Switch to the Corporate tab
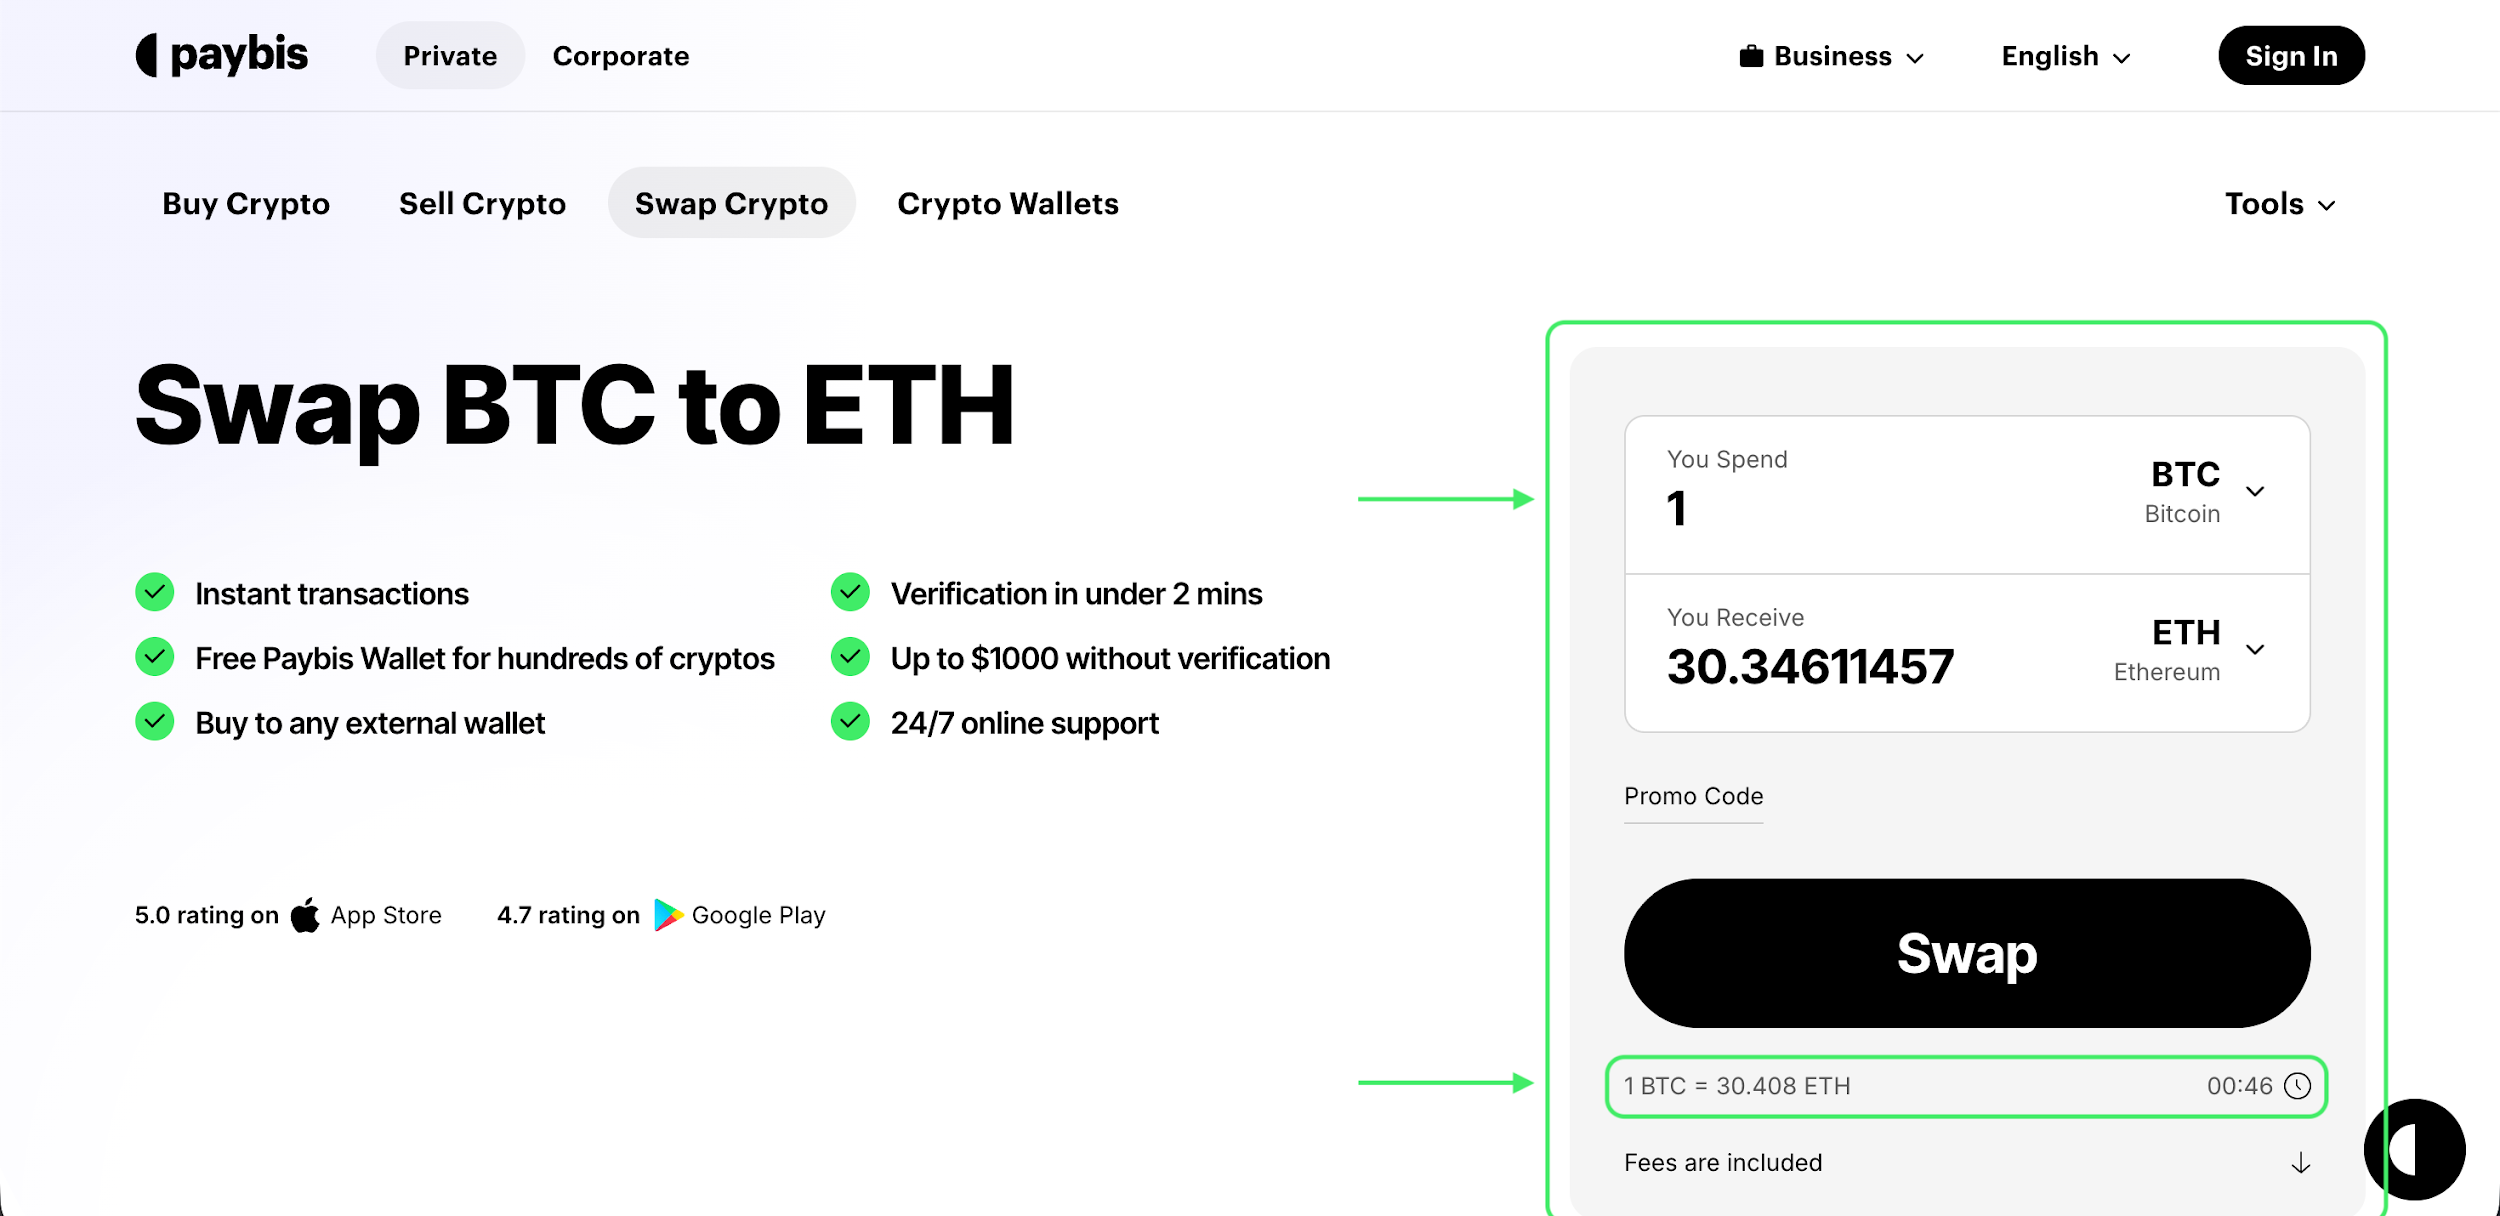The width and height of the screenshot is (2500, 1216). coord(620,56)
